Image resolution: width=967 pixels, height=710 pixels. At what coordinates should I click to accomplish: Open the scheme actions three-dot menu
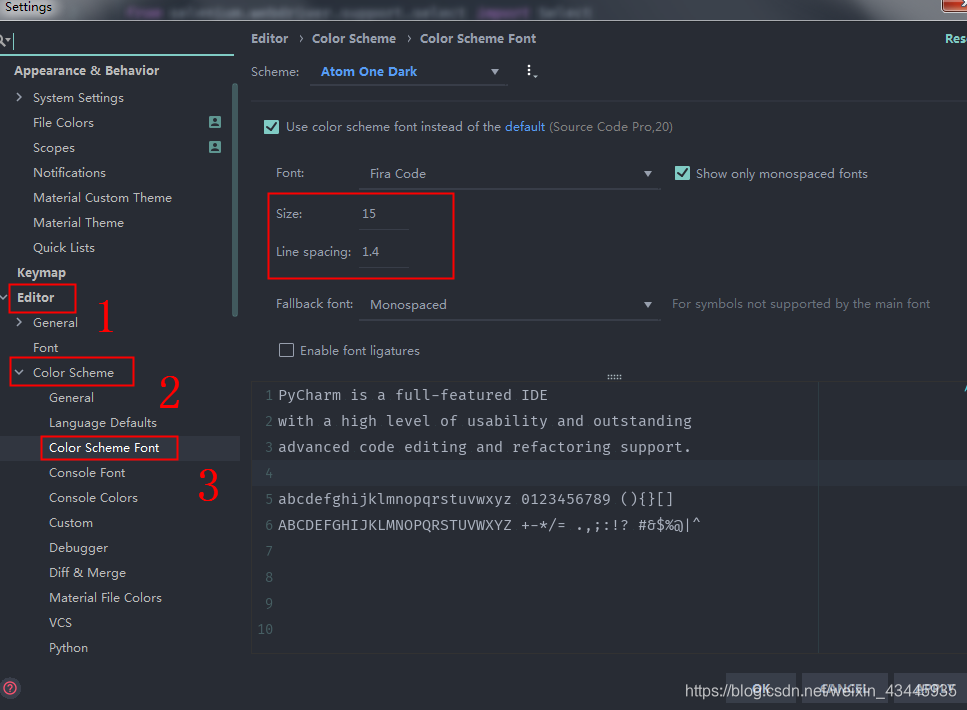(x=530, y=72)
